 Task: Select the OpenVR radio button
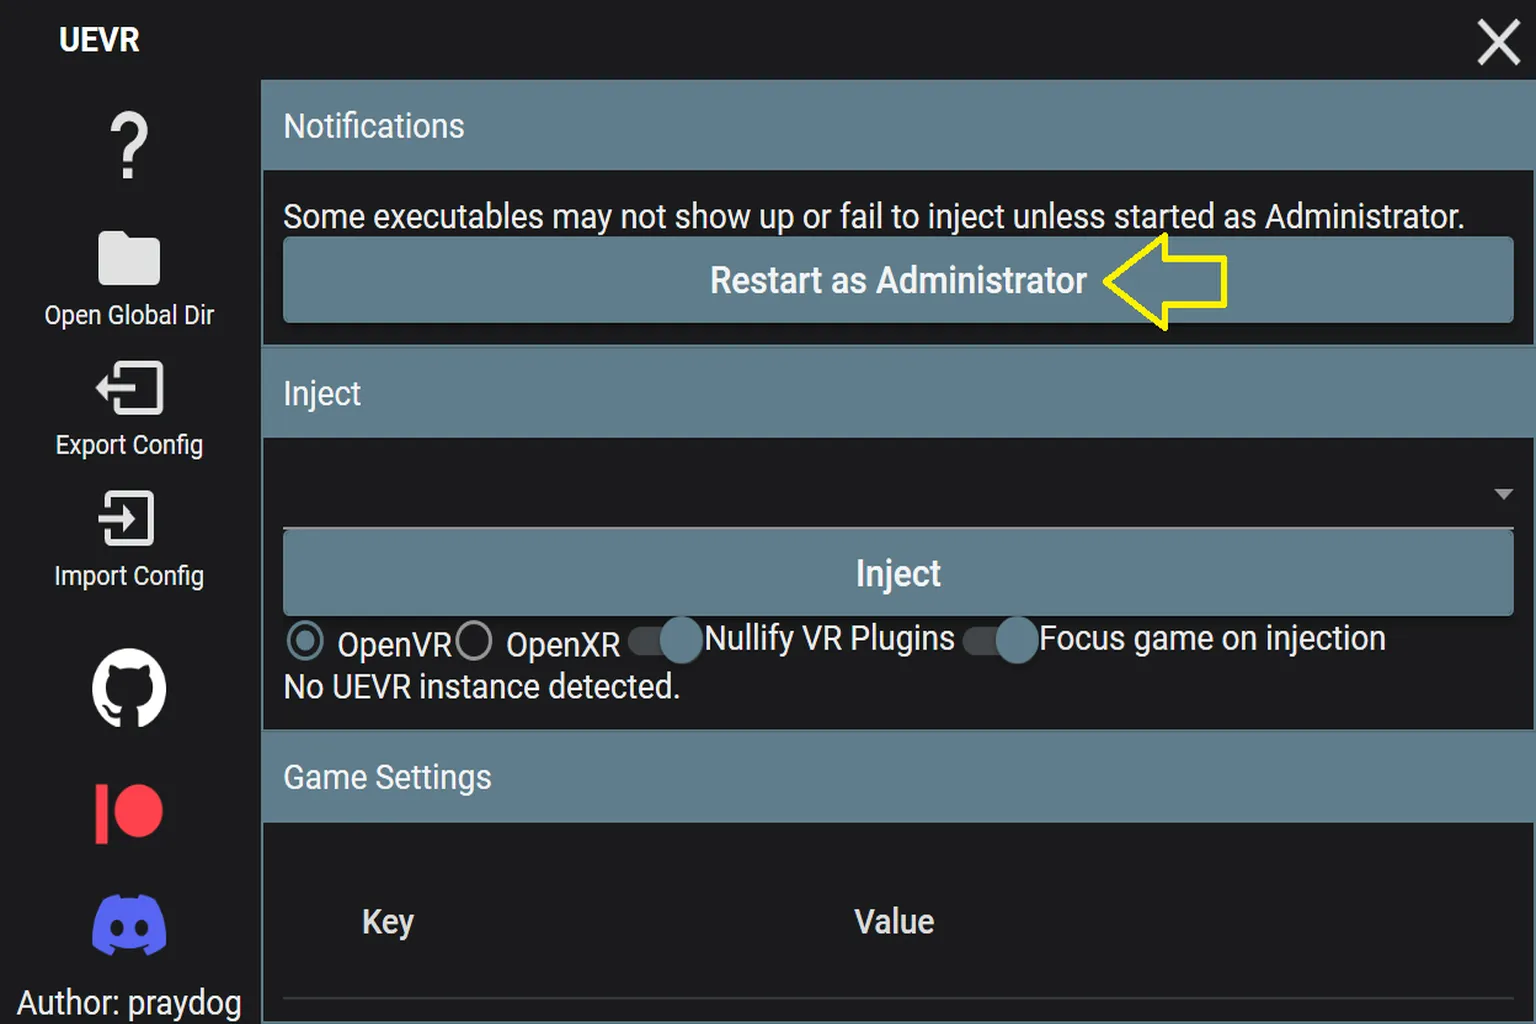tap(305, 641)
